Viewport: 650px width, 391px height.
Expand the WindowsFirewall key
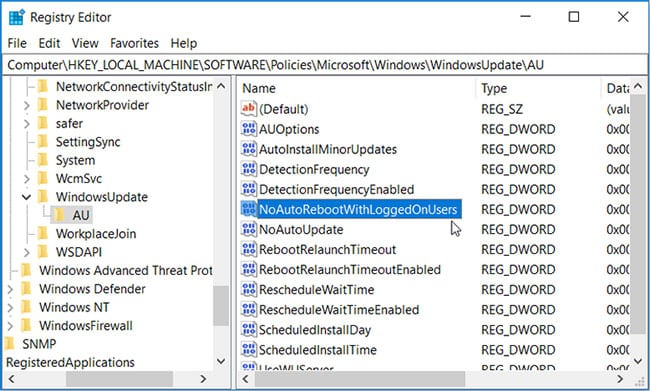[10, 326]
